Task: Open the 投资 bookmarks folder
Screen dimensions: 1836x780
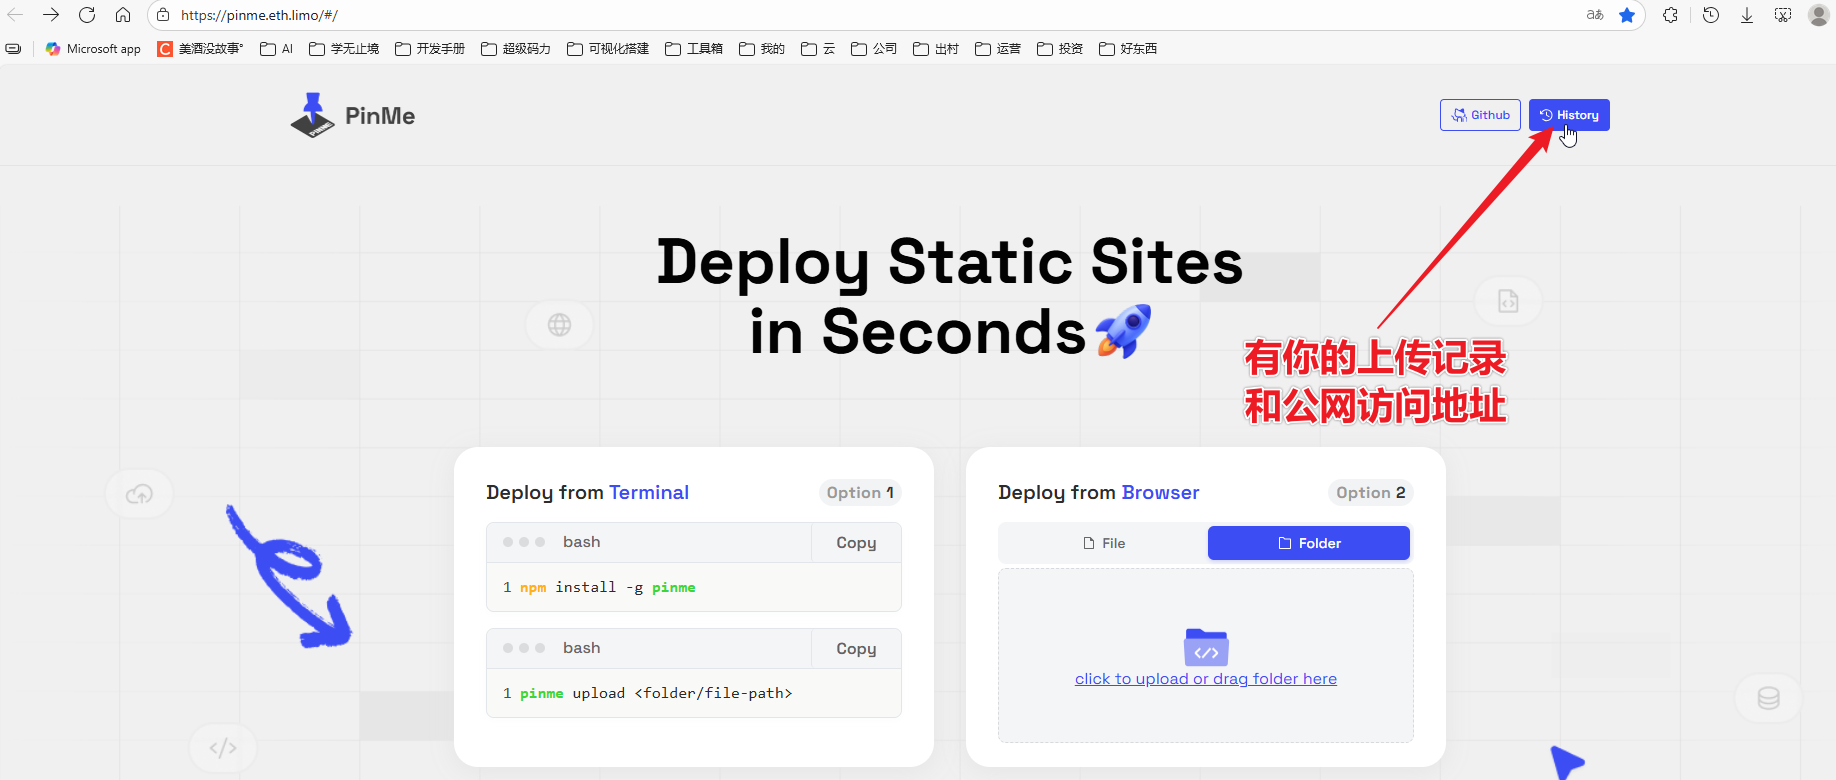Action: (x=1060, y=48)
